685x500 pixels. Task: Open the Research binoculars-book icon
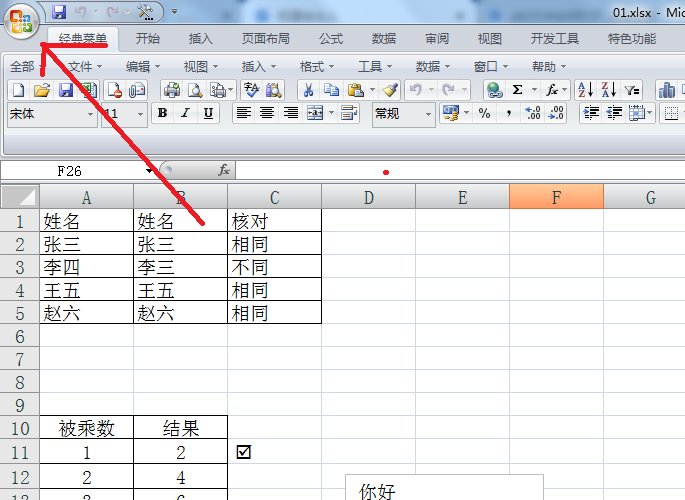click(274, 90)
